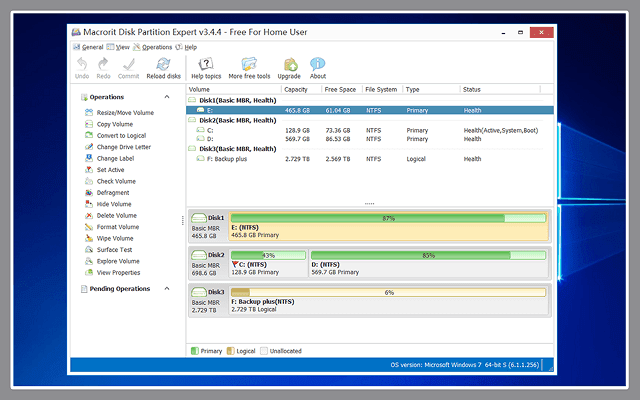Click the Capacity column header
Image resolution: width=640 pixels, height=400 pixels.
tap(297, 89)
